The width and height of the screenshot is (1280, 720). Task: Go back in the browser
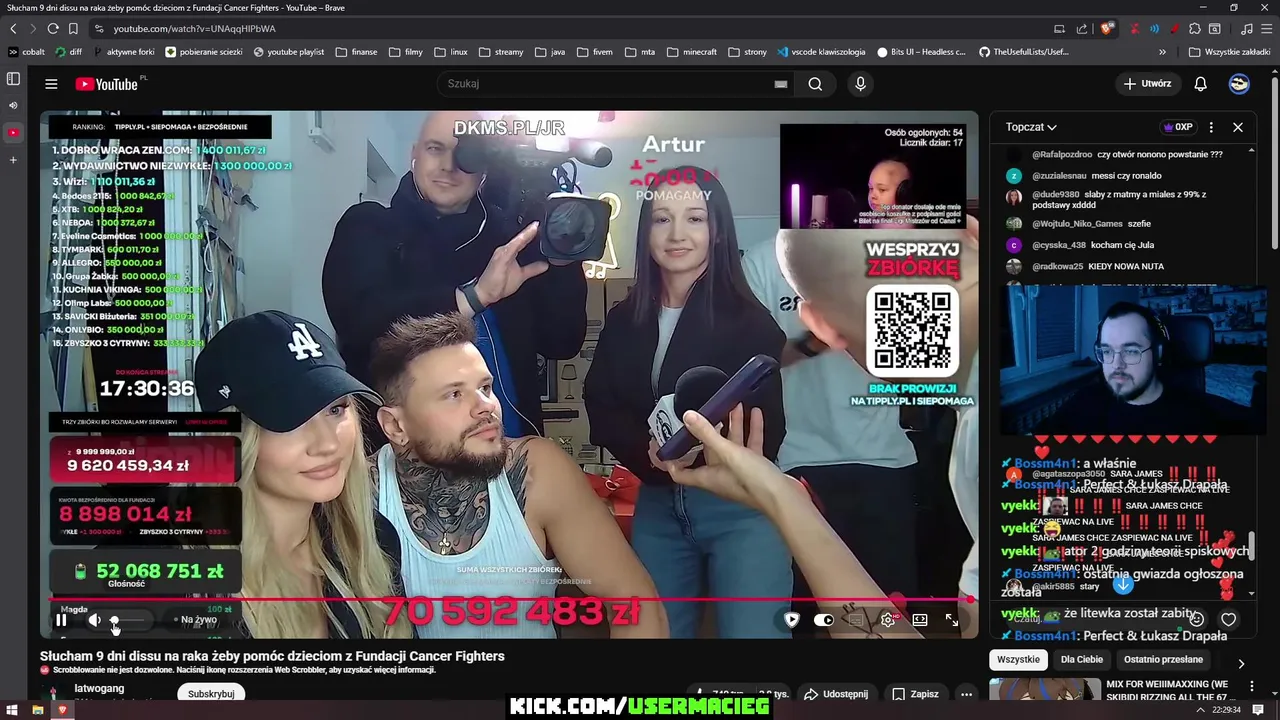pos(13,29)
